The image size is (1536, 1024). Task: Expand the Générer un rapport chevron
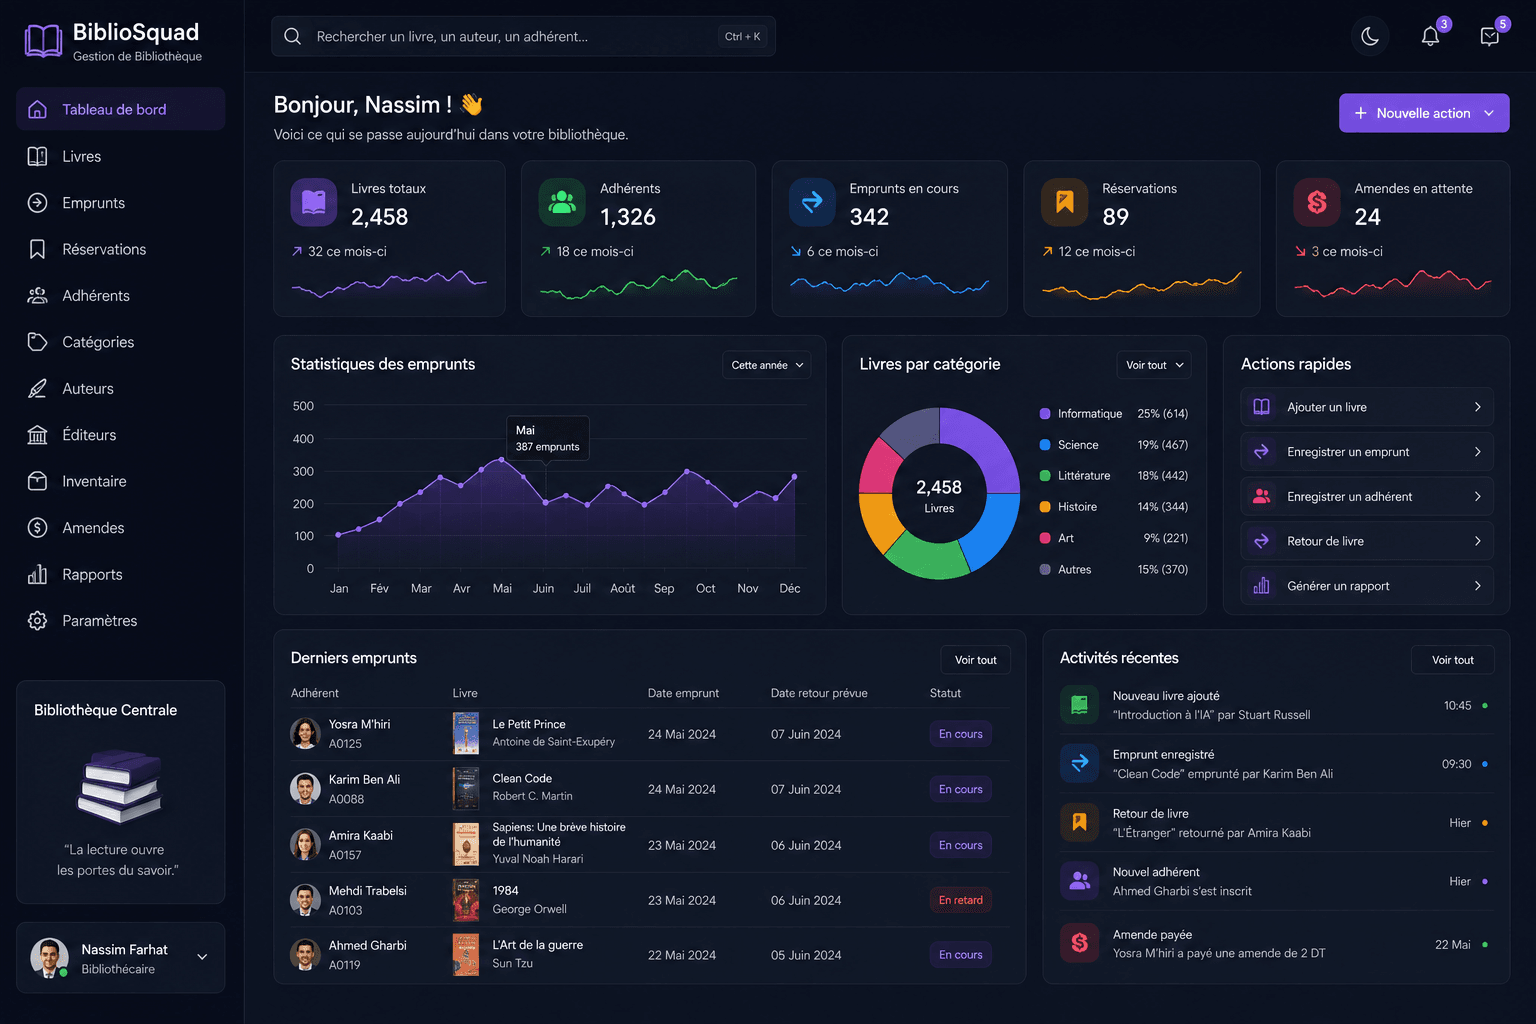coord(1477,586)
